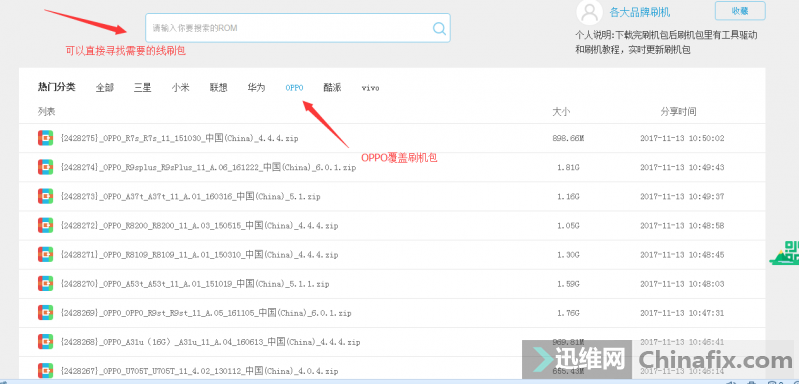Open the {2428273}_OPPO_A37t file link
This screenshot has width=799, height=384.
tap(190, 196)
